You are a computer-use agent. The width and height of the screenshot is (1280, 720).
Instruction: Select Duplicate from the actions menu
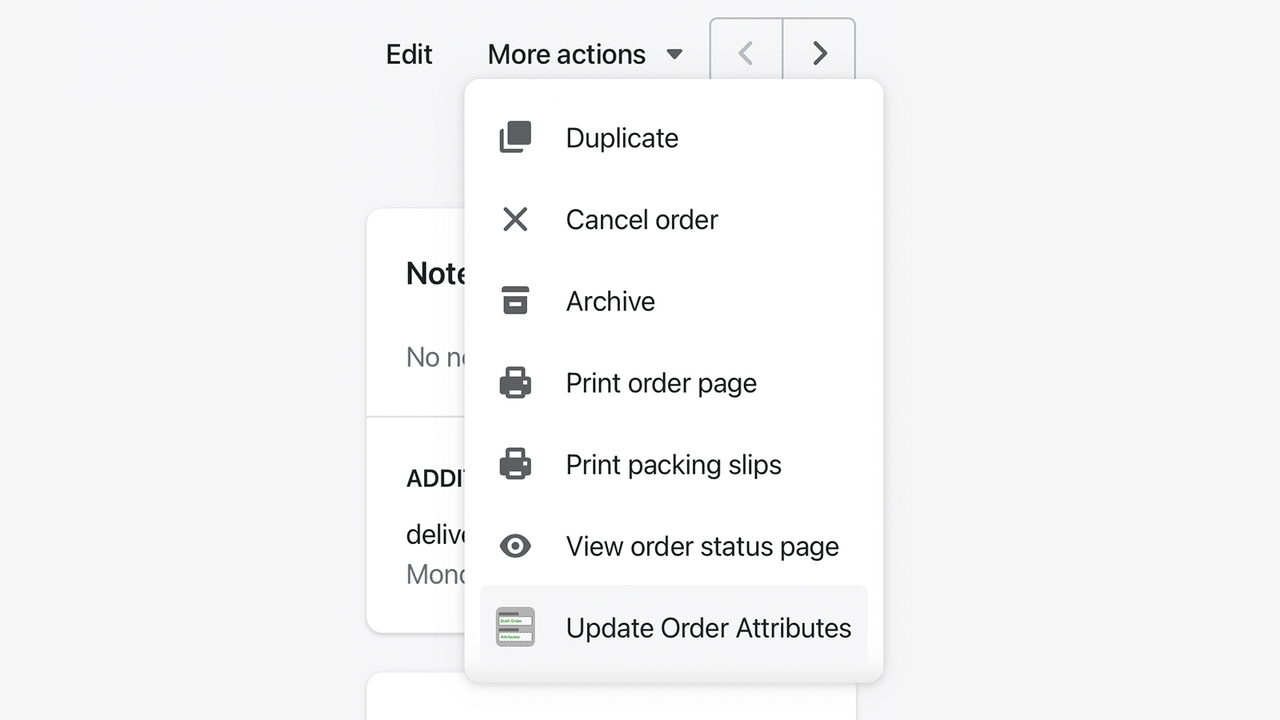pyautogui.click(x=622, y=138)
